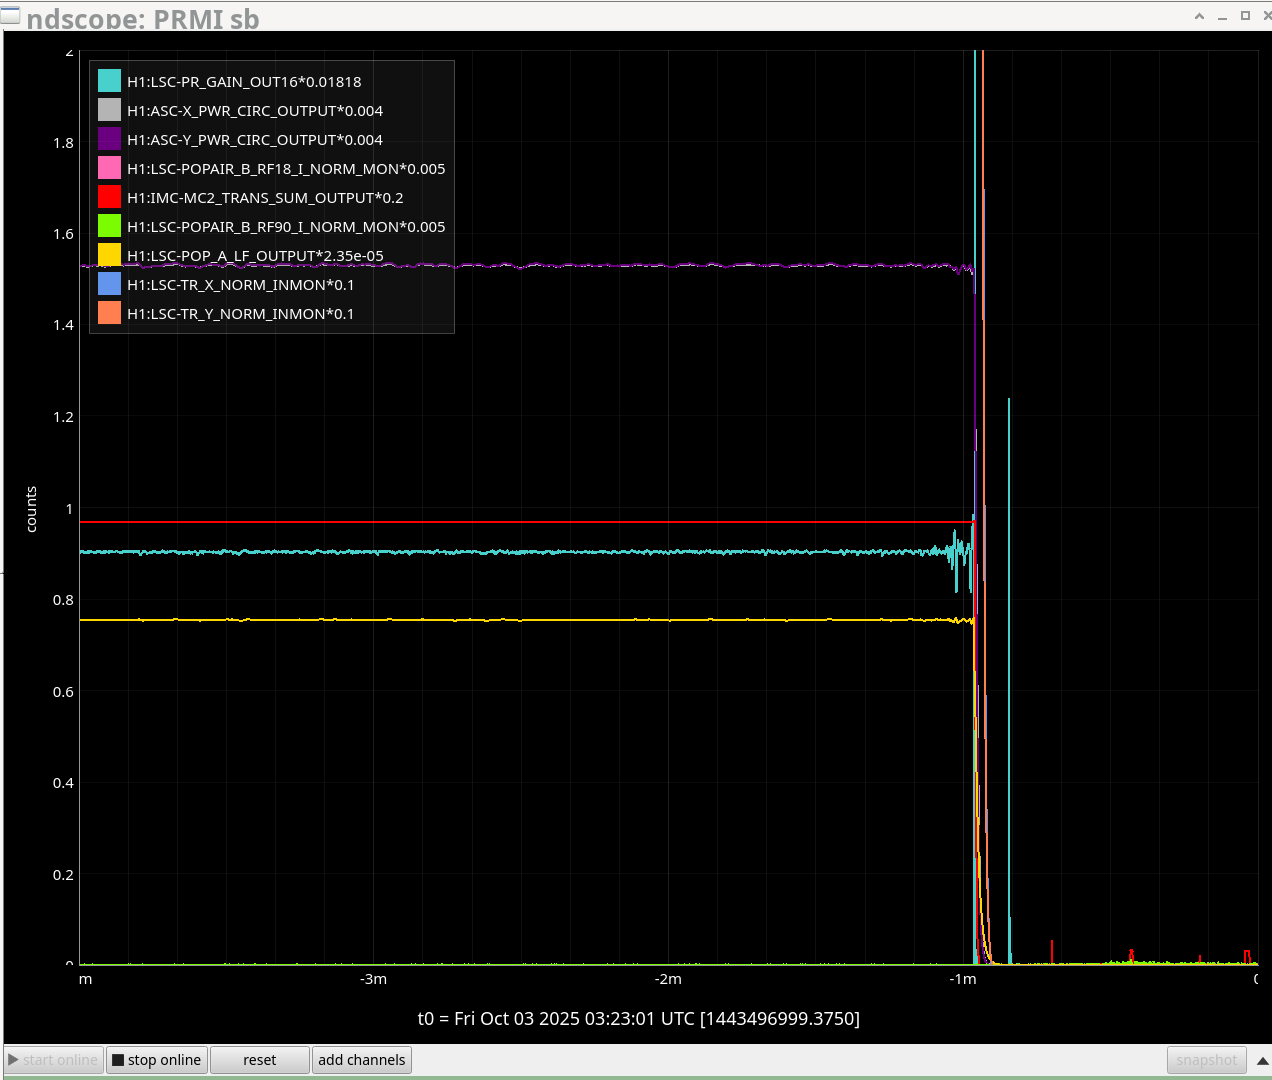The width and height of the screenshot is (1272, 1080).
Task: Select the pink POPAIR_B_RF18 legend swatch
Action: (110, 169)
